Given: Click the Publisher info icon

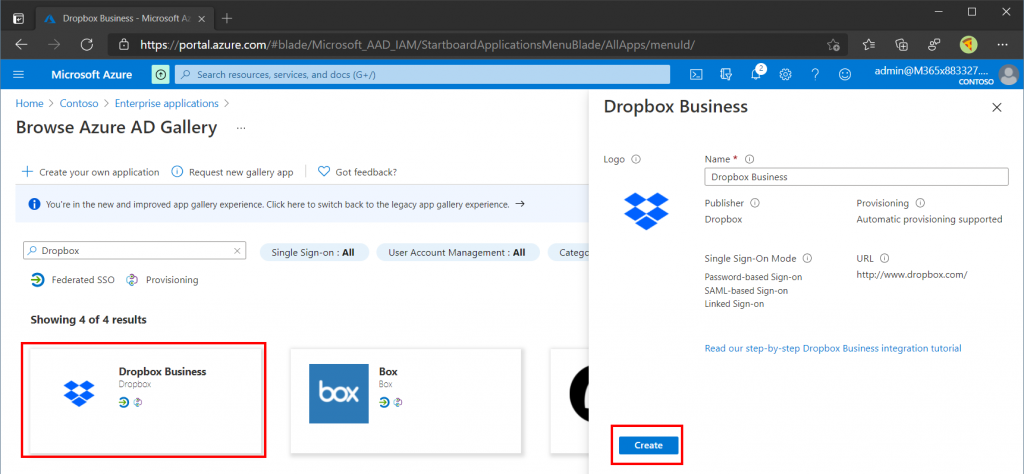Looking at the screenshot, I should 755,203.
